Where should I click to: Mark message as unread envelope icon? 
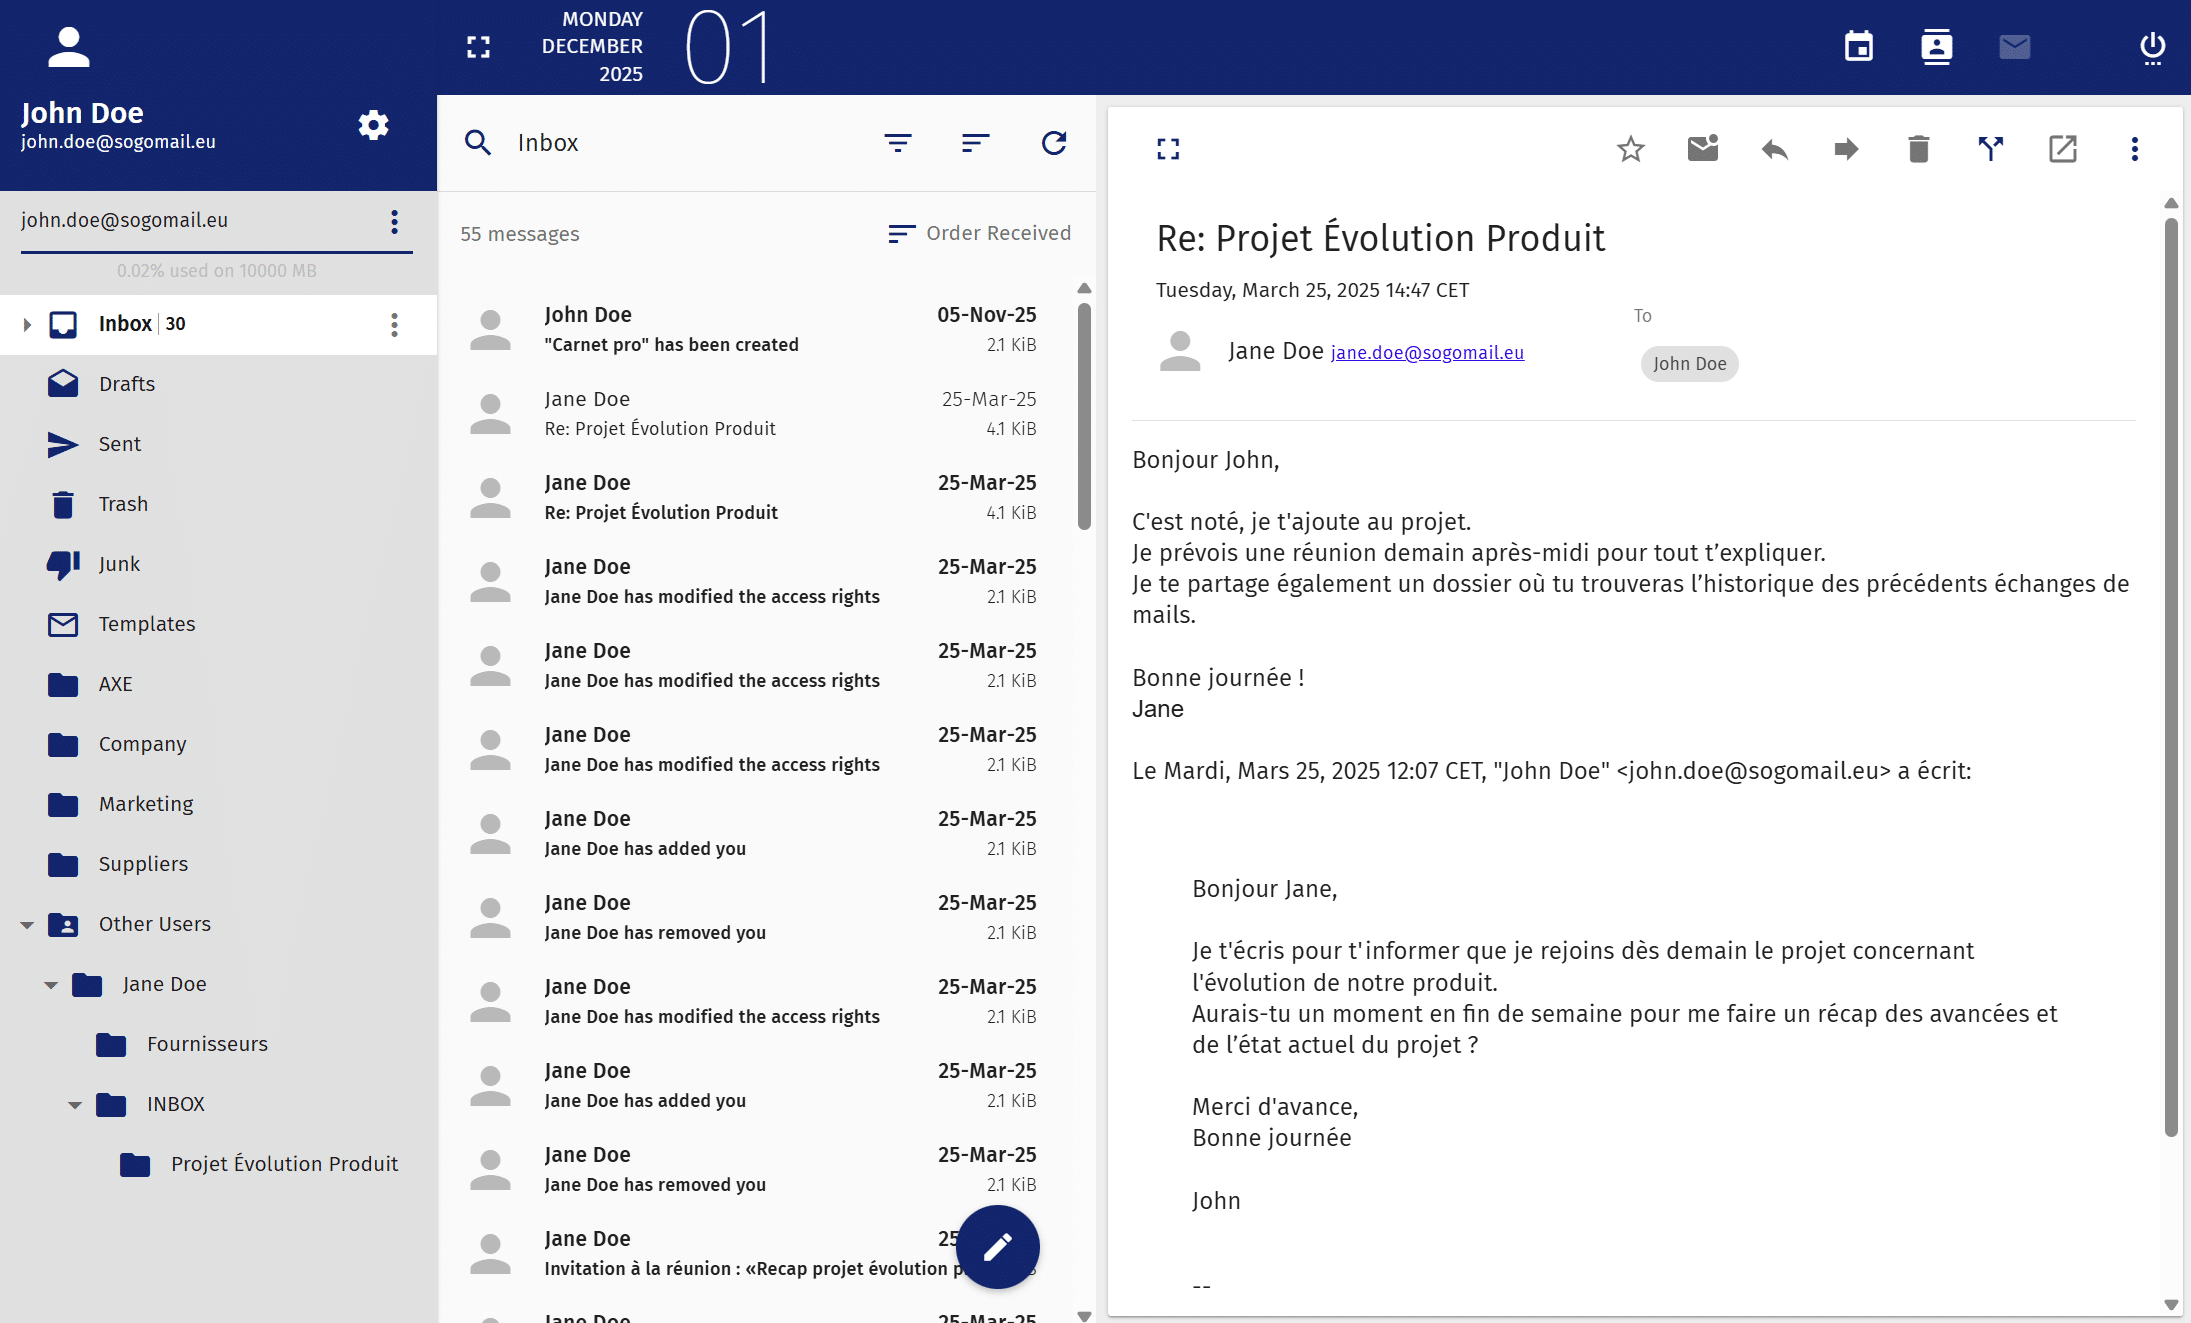pyautogui.click(x=1702, y=149)
